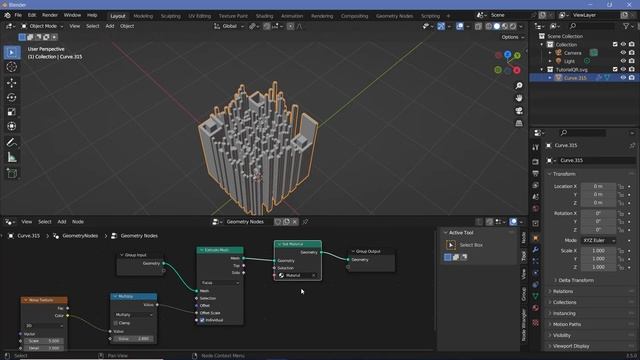This screenshot has width=640, height=360.
Task: Click the Multiply node Value field
Action: [x=134, y=339]
